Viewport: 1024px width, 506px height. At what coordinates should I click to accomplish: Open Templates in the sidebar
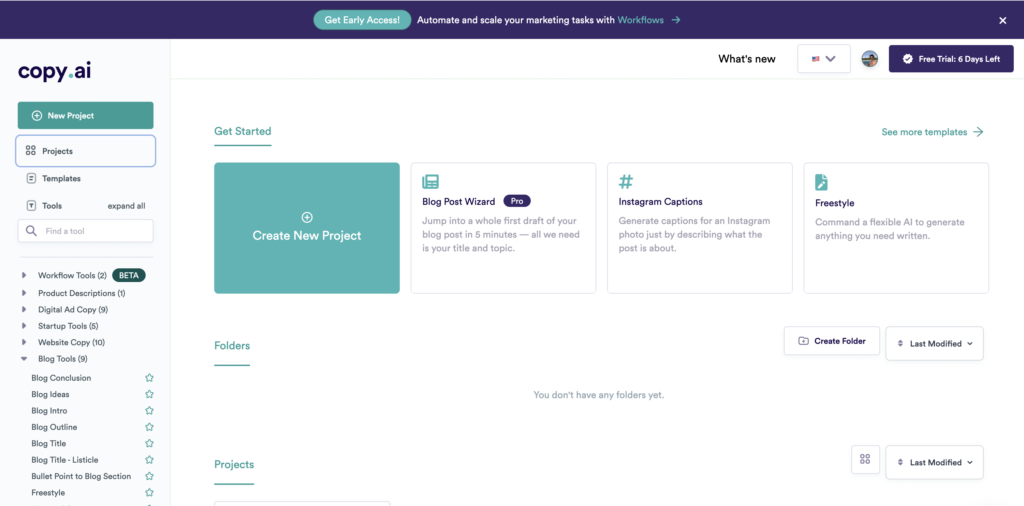[x=61, y=179]
